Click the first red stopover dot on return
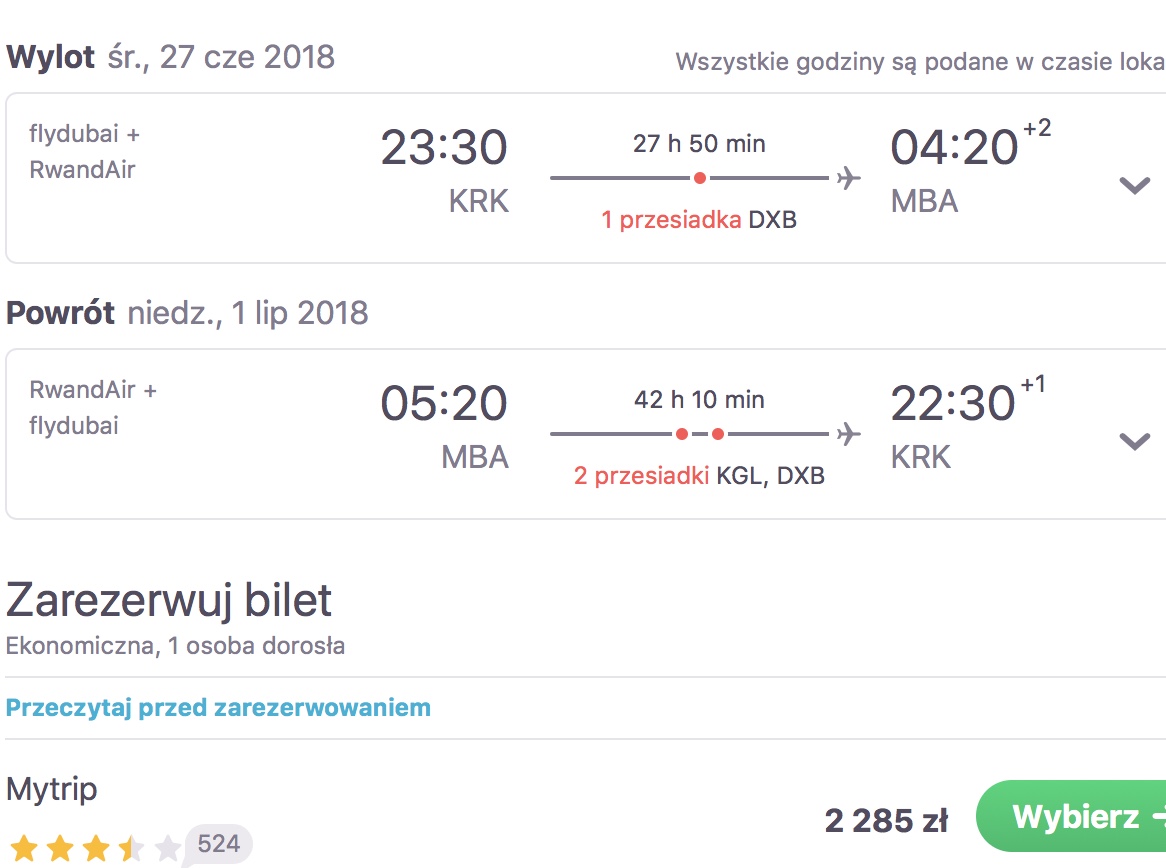The image size is (1166, 868). 682,434
